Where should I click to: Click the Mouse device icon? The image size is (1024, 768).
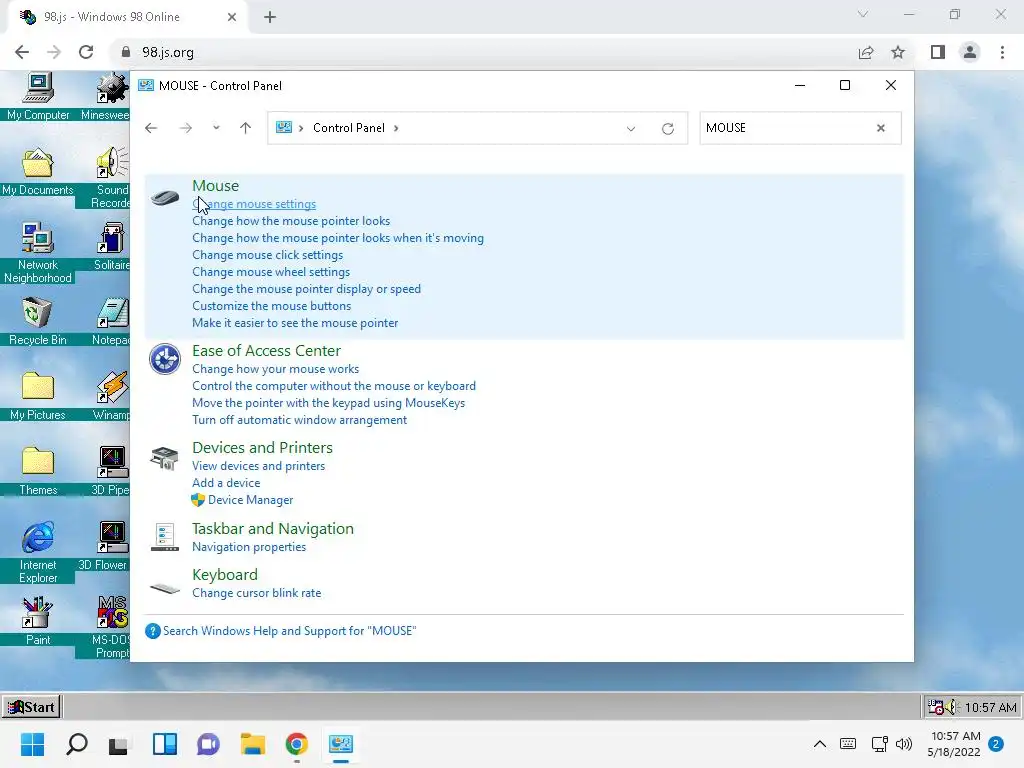(x=165, y=197)
